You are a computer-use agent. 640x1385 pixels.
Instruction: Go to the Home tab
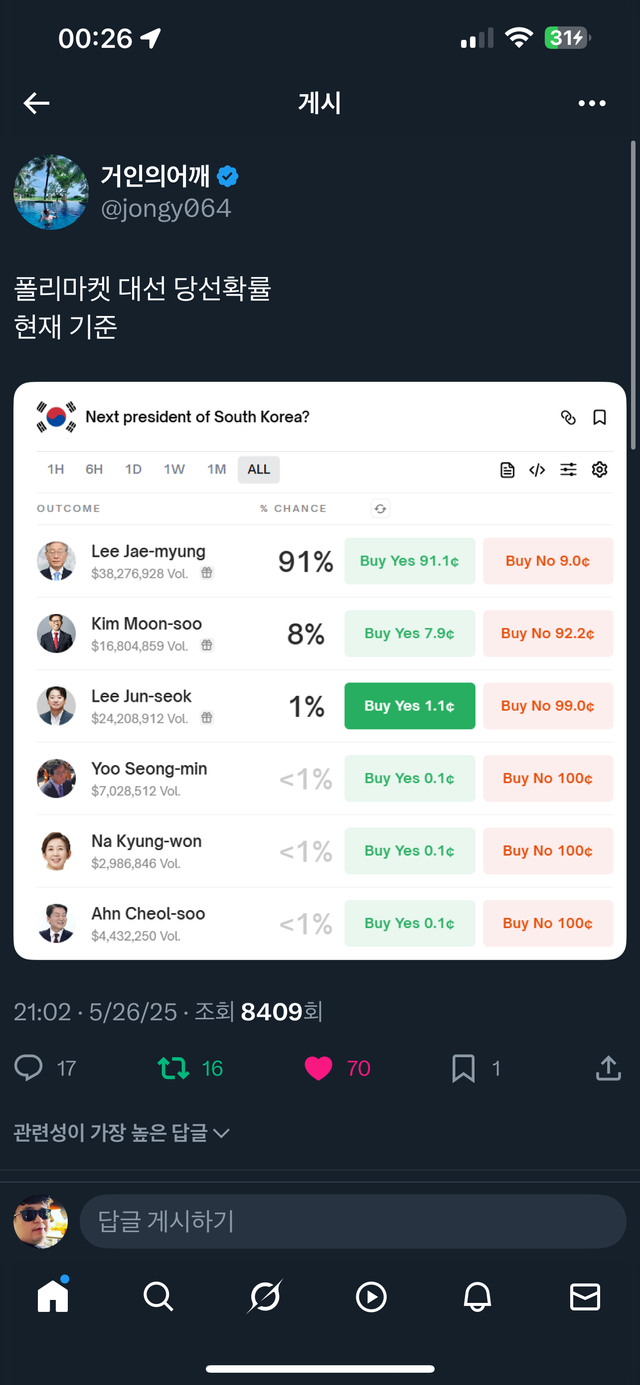click(52, 1296)
